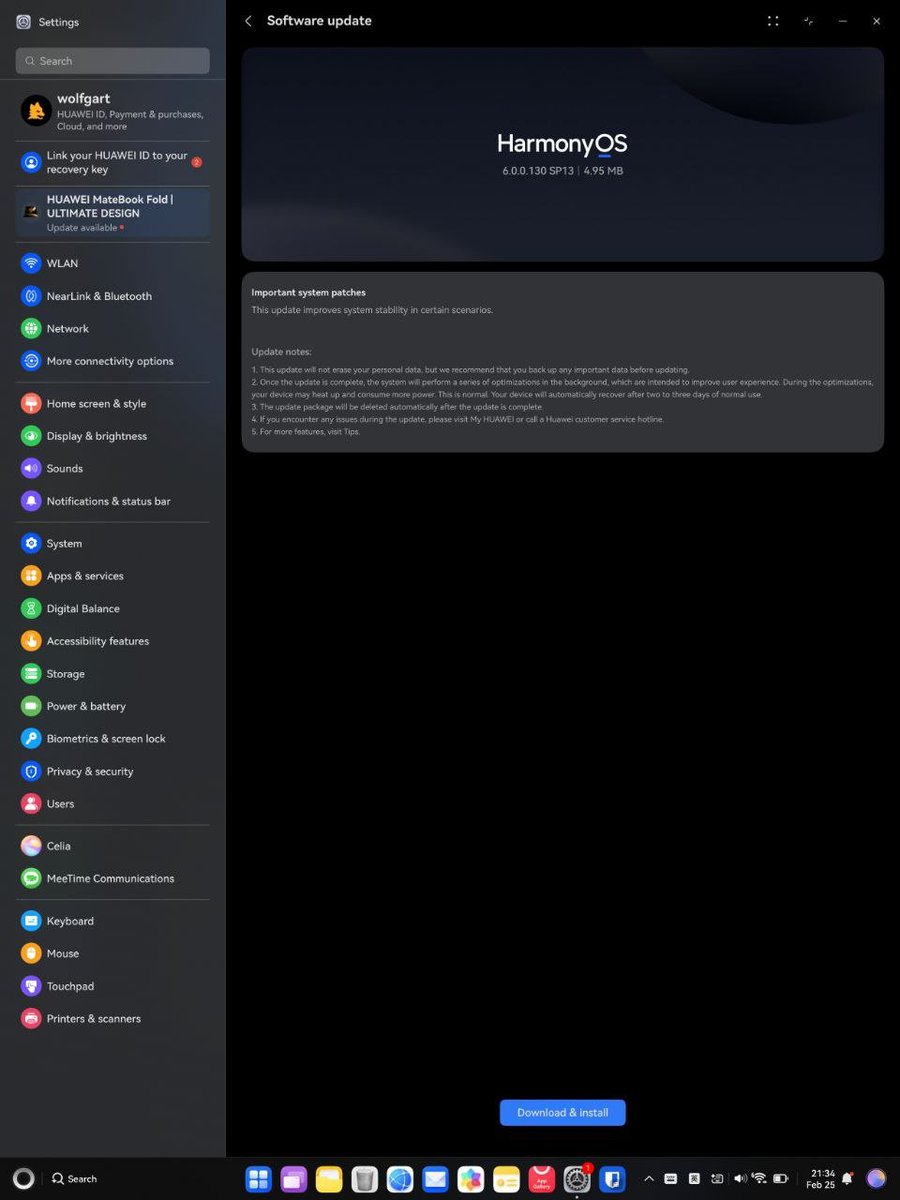Go back from Software update page

(248, 21)
